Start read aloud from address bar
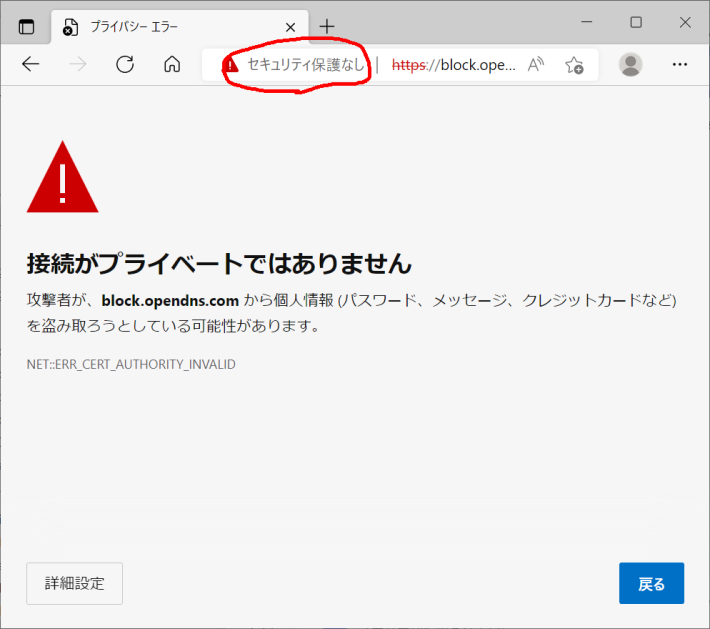 click(536, 65)
